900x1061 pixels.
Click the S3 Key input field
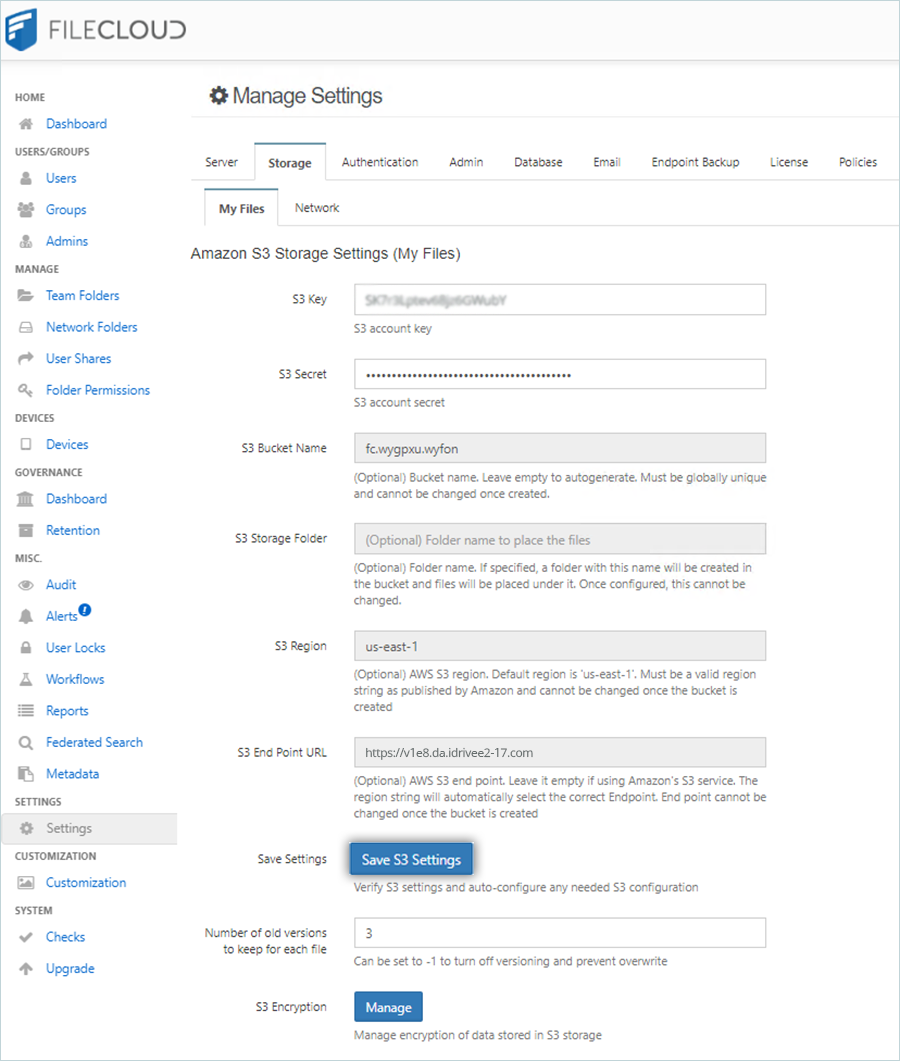pyautogui.click(x=560, y=300)
